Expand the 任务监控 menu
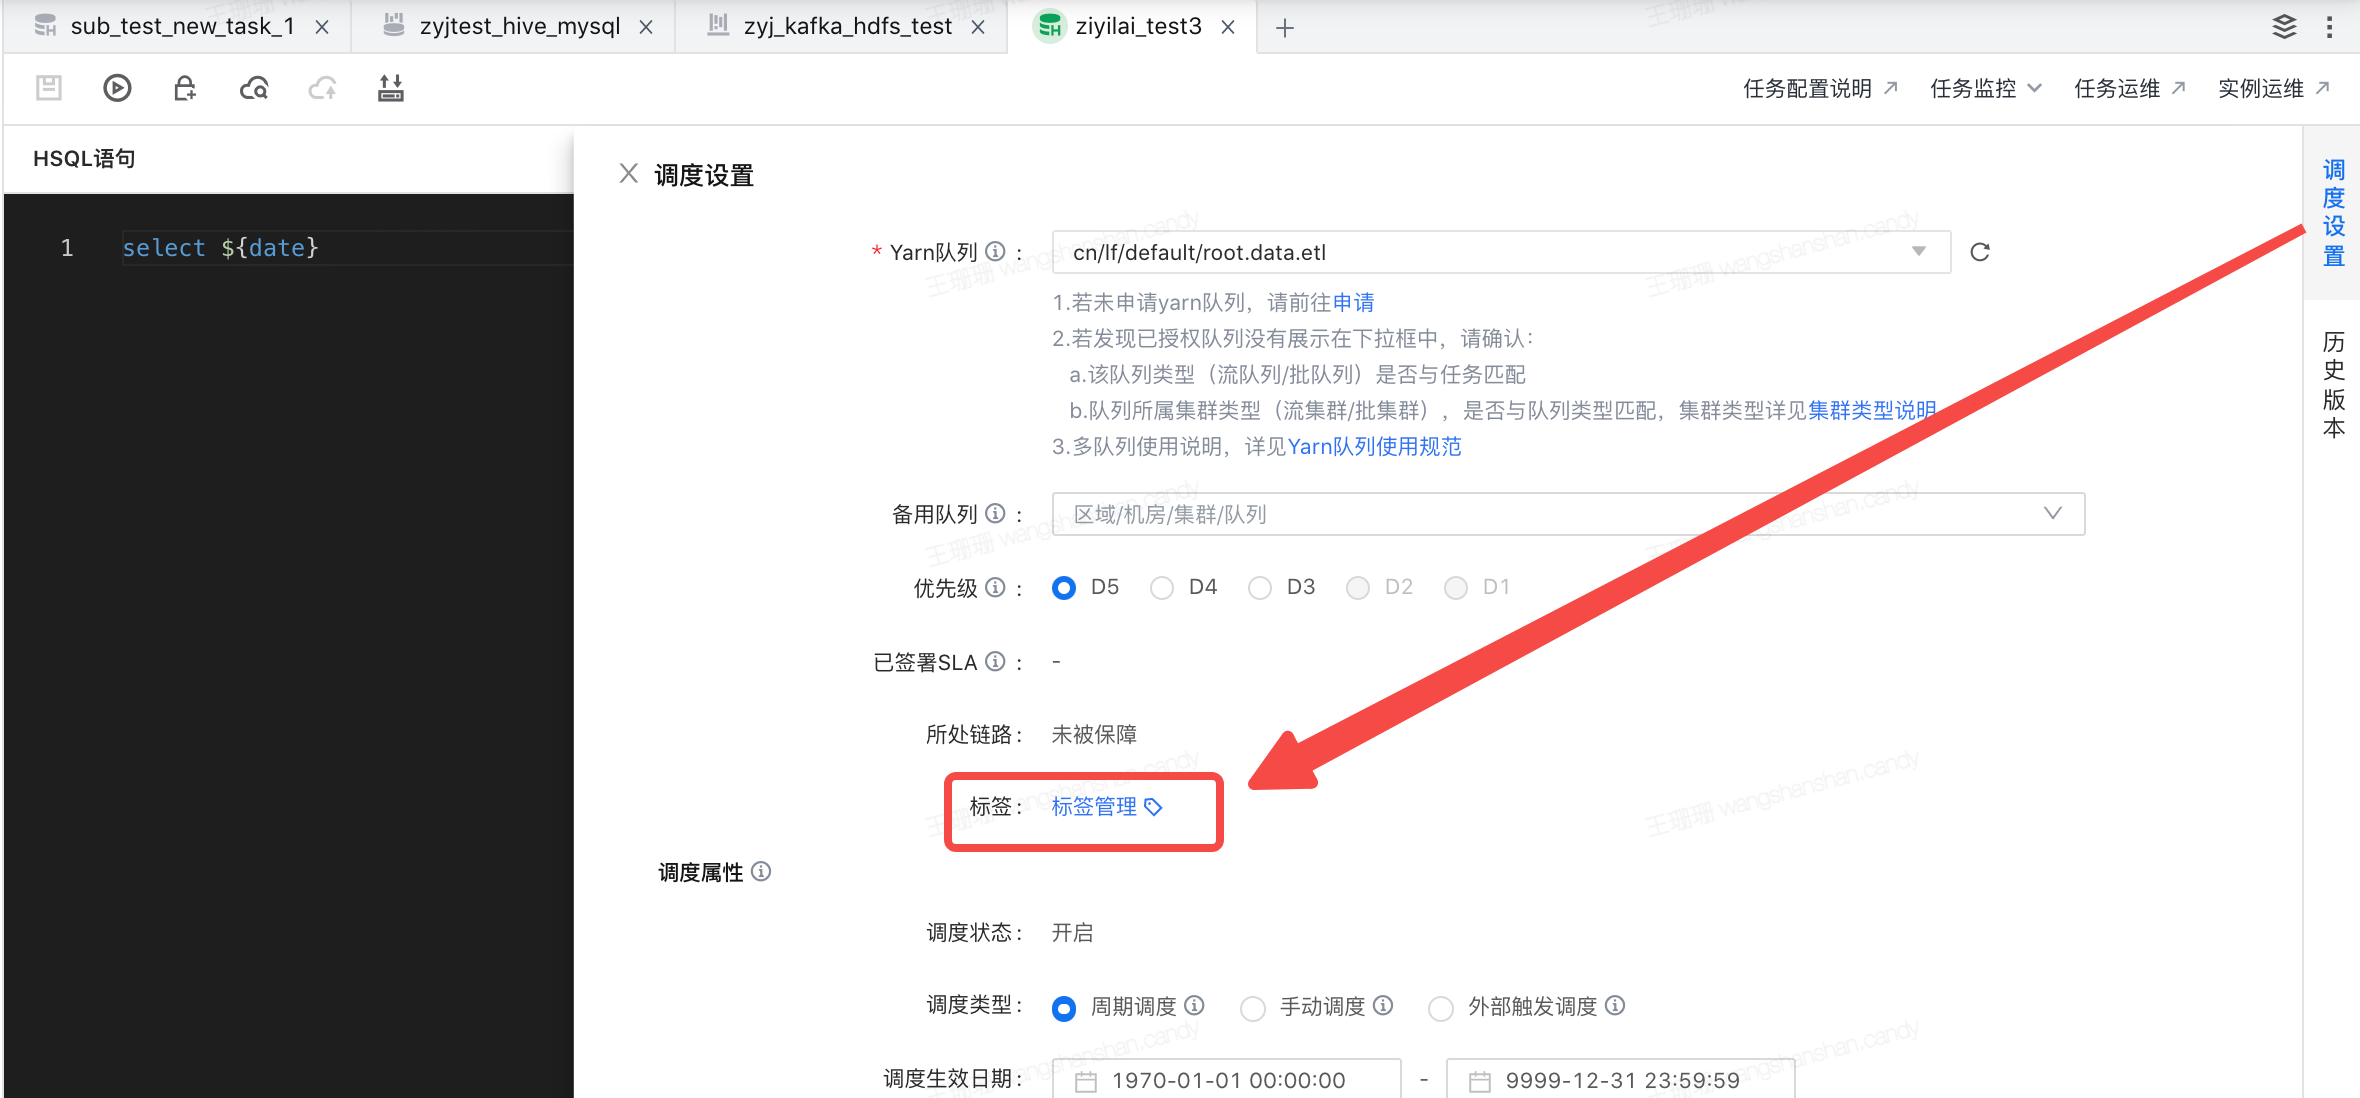Image resolution: width=2360 pixels, height=1098 pixels. pyautogui.click(x=1985, y=88)
